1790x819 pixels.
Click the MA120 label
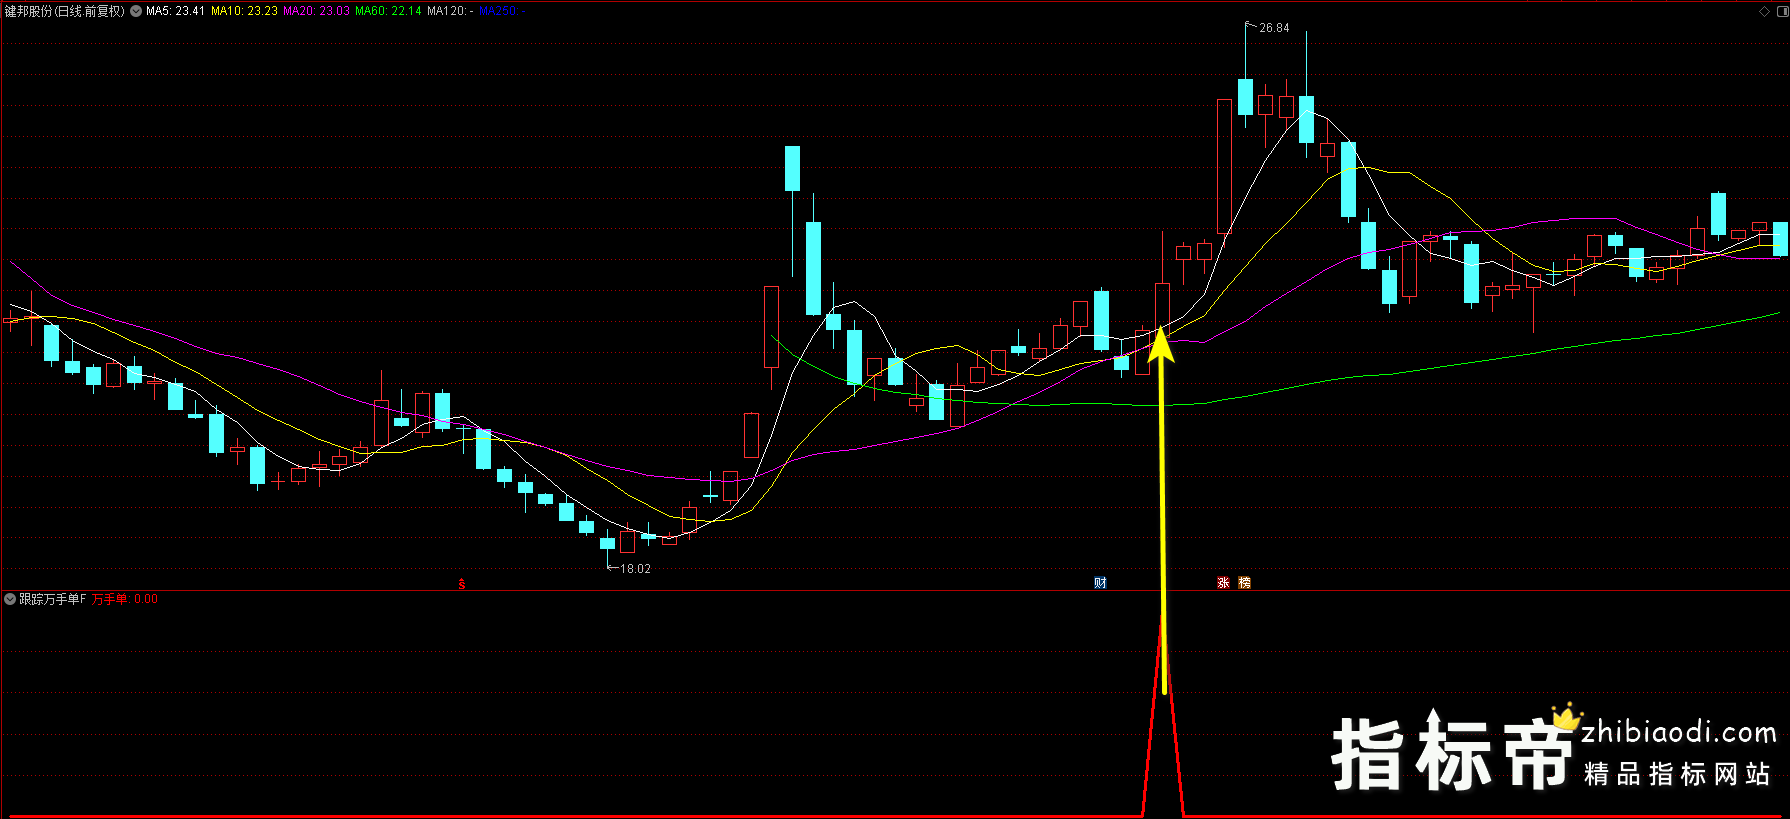(450, 11)
